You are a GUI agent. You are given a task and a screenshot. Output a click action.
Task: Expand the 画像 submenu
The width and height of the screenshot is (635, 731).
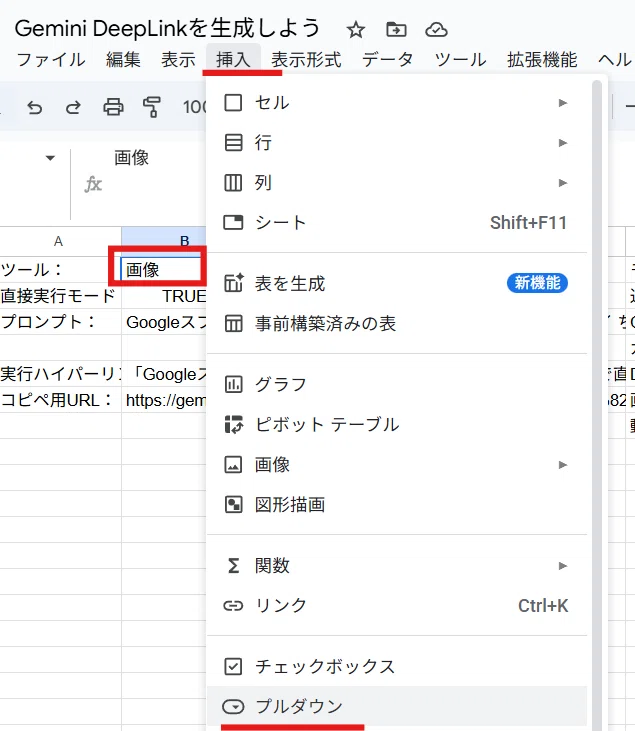coord(396,465)
